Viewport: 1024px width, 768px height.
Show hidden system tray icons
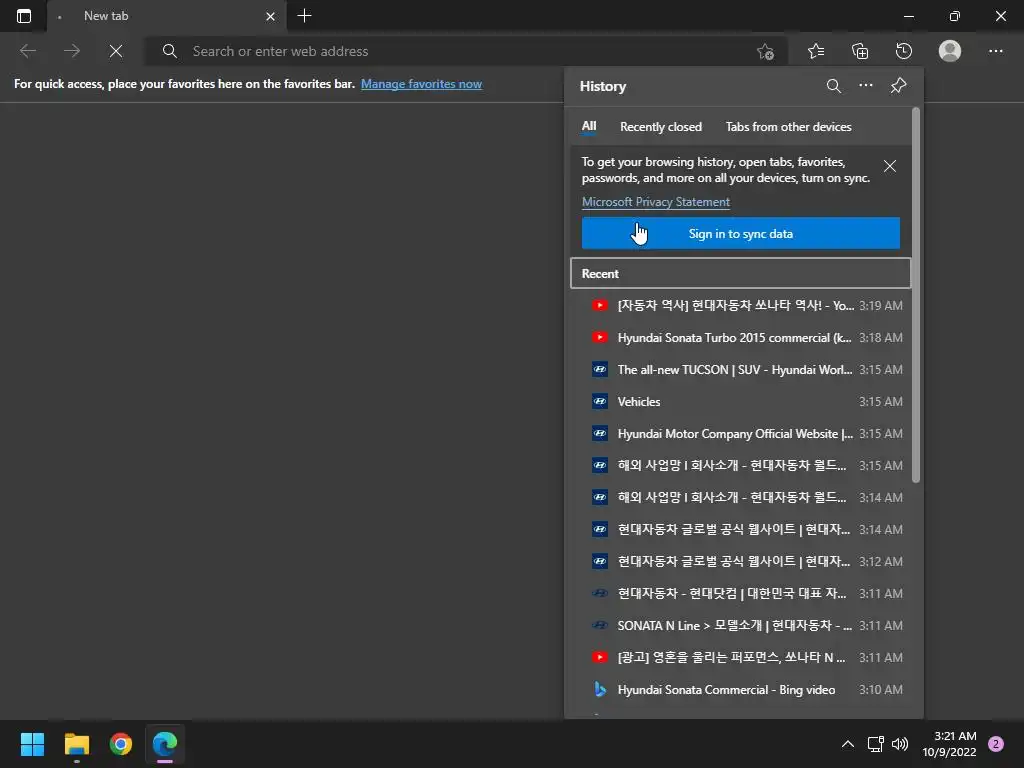tap(848, 744)
